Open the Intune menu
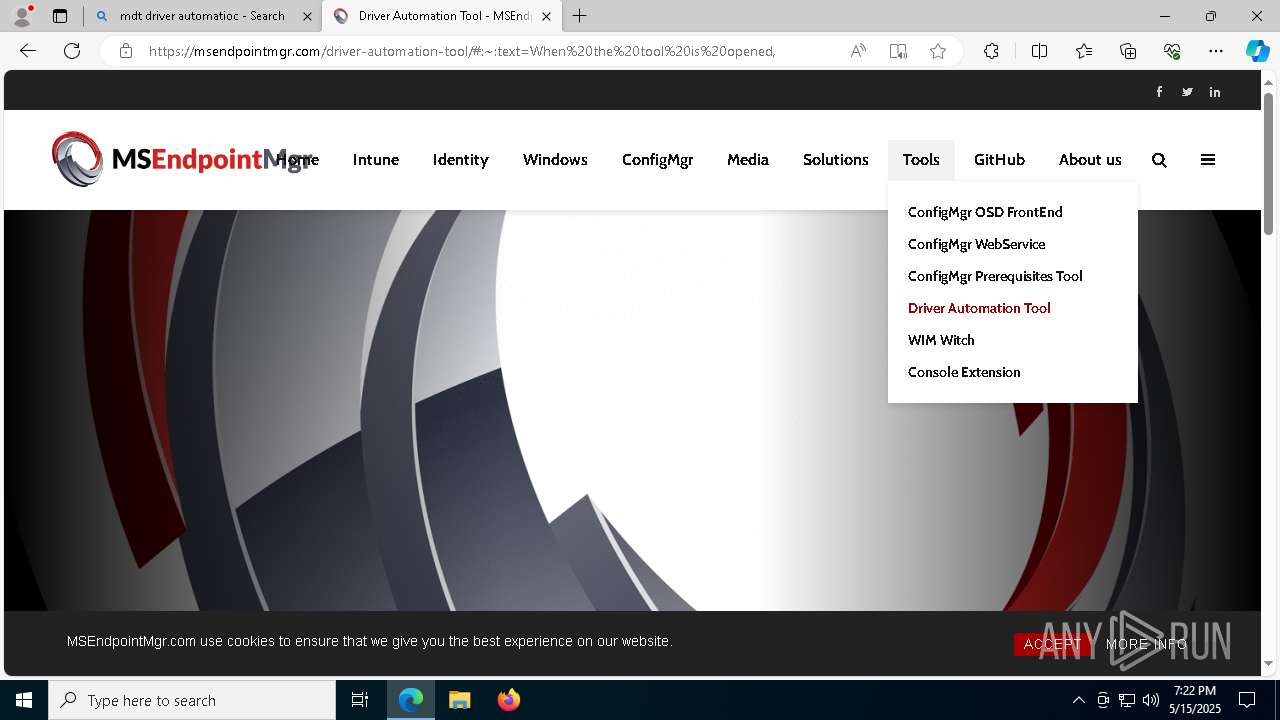 (x=376, y=160)
